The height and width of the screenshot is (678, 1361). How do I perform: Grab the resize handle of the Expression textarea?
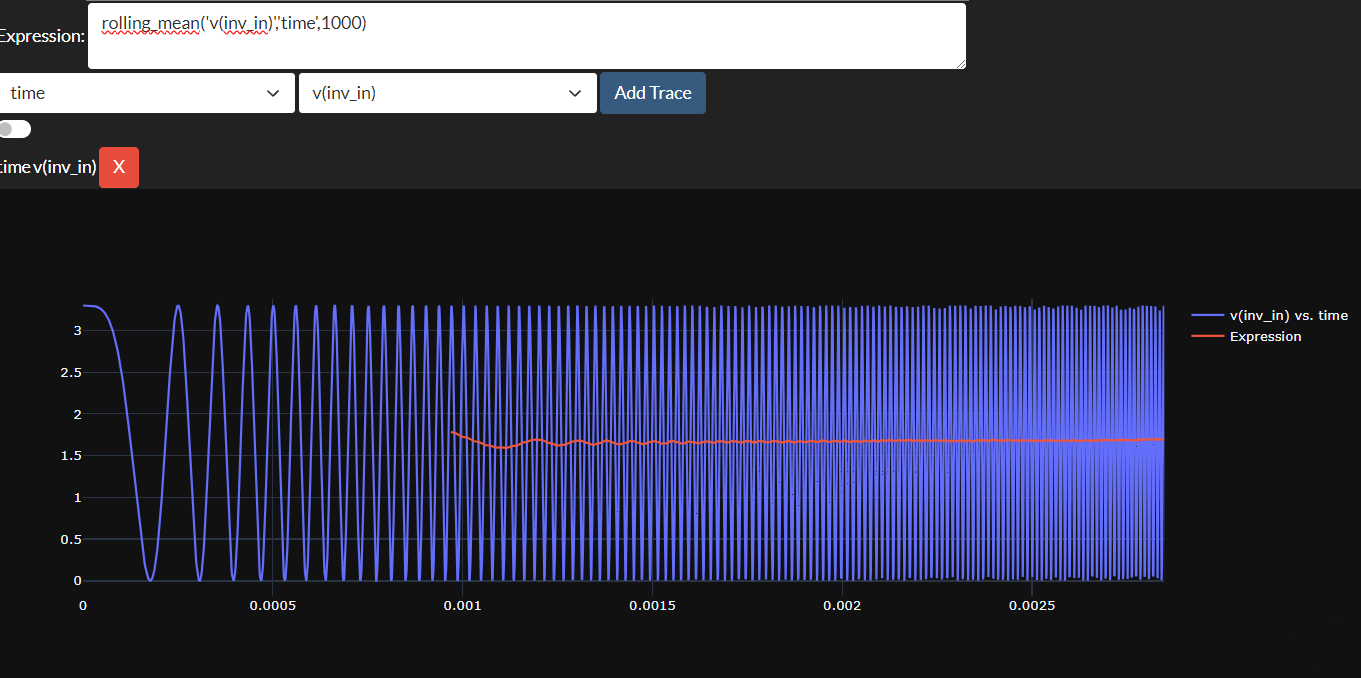[x=960, y=63]
